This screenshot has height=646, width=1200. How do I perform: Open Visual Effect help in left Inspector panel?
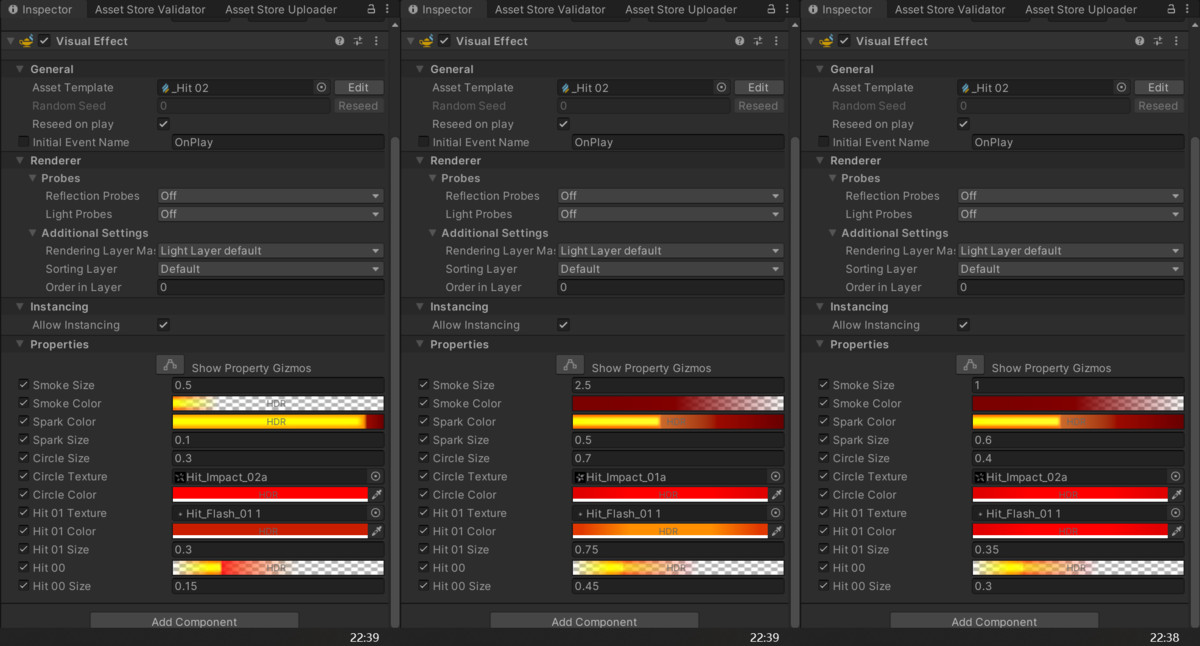340,41
